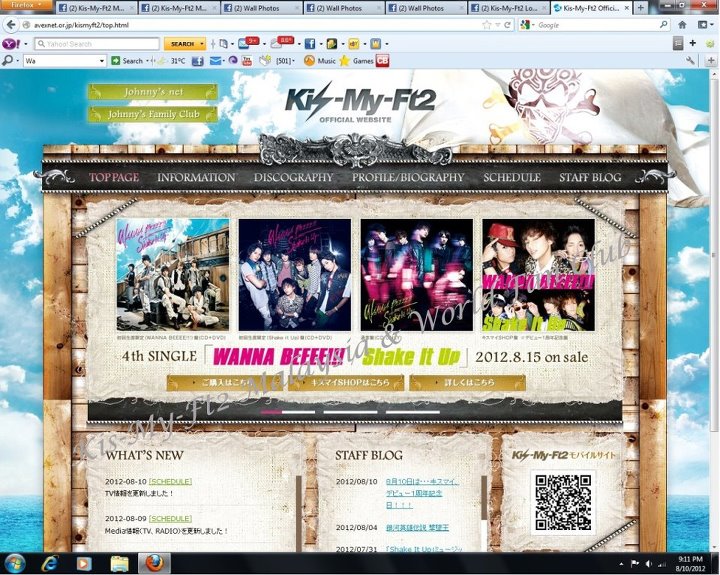Open the toolbar wrench settings icon
This screenshot has width=720, height=575.
pyautogui.click(x=690, y=60)
